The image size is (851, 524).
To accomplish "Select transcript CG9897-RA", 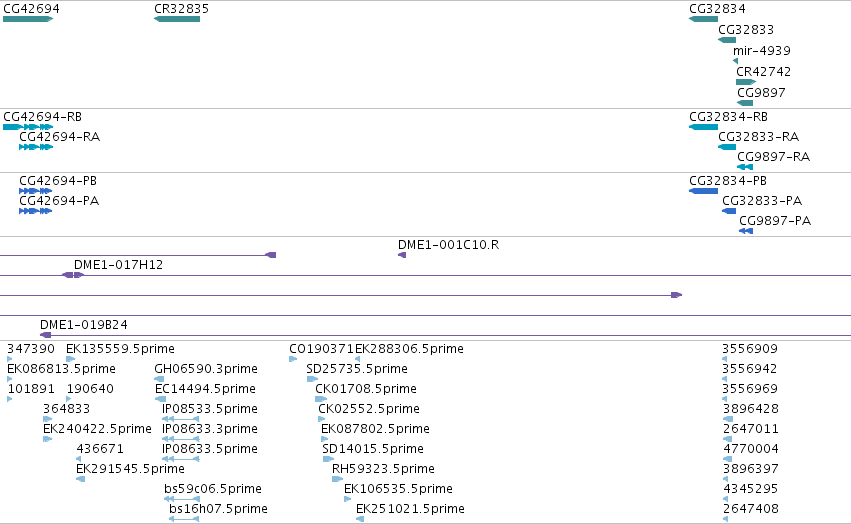I will coord(745,167).
